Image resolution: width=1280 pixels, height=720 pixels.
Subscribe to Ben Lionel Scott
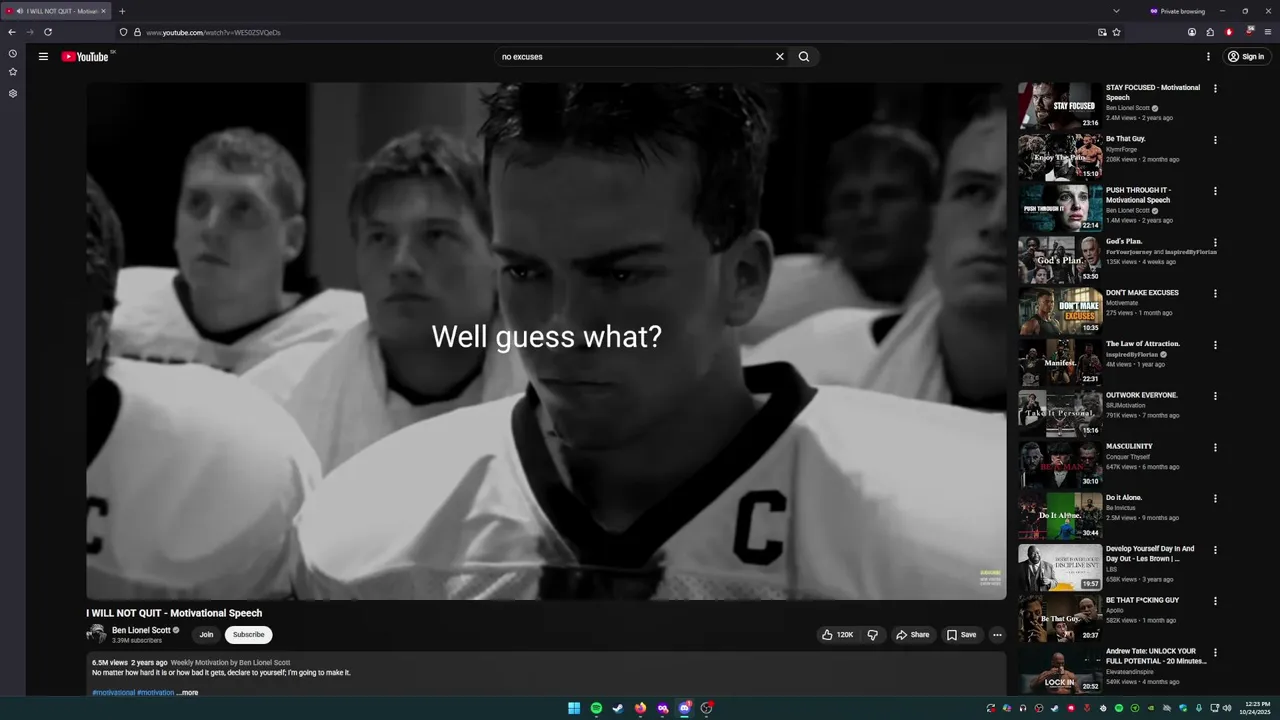(249, 635)
